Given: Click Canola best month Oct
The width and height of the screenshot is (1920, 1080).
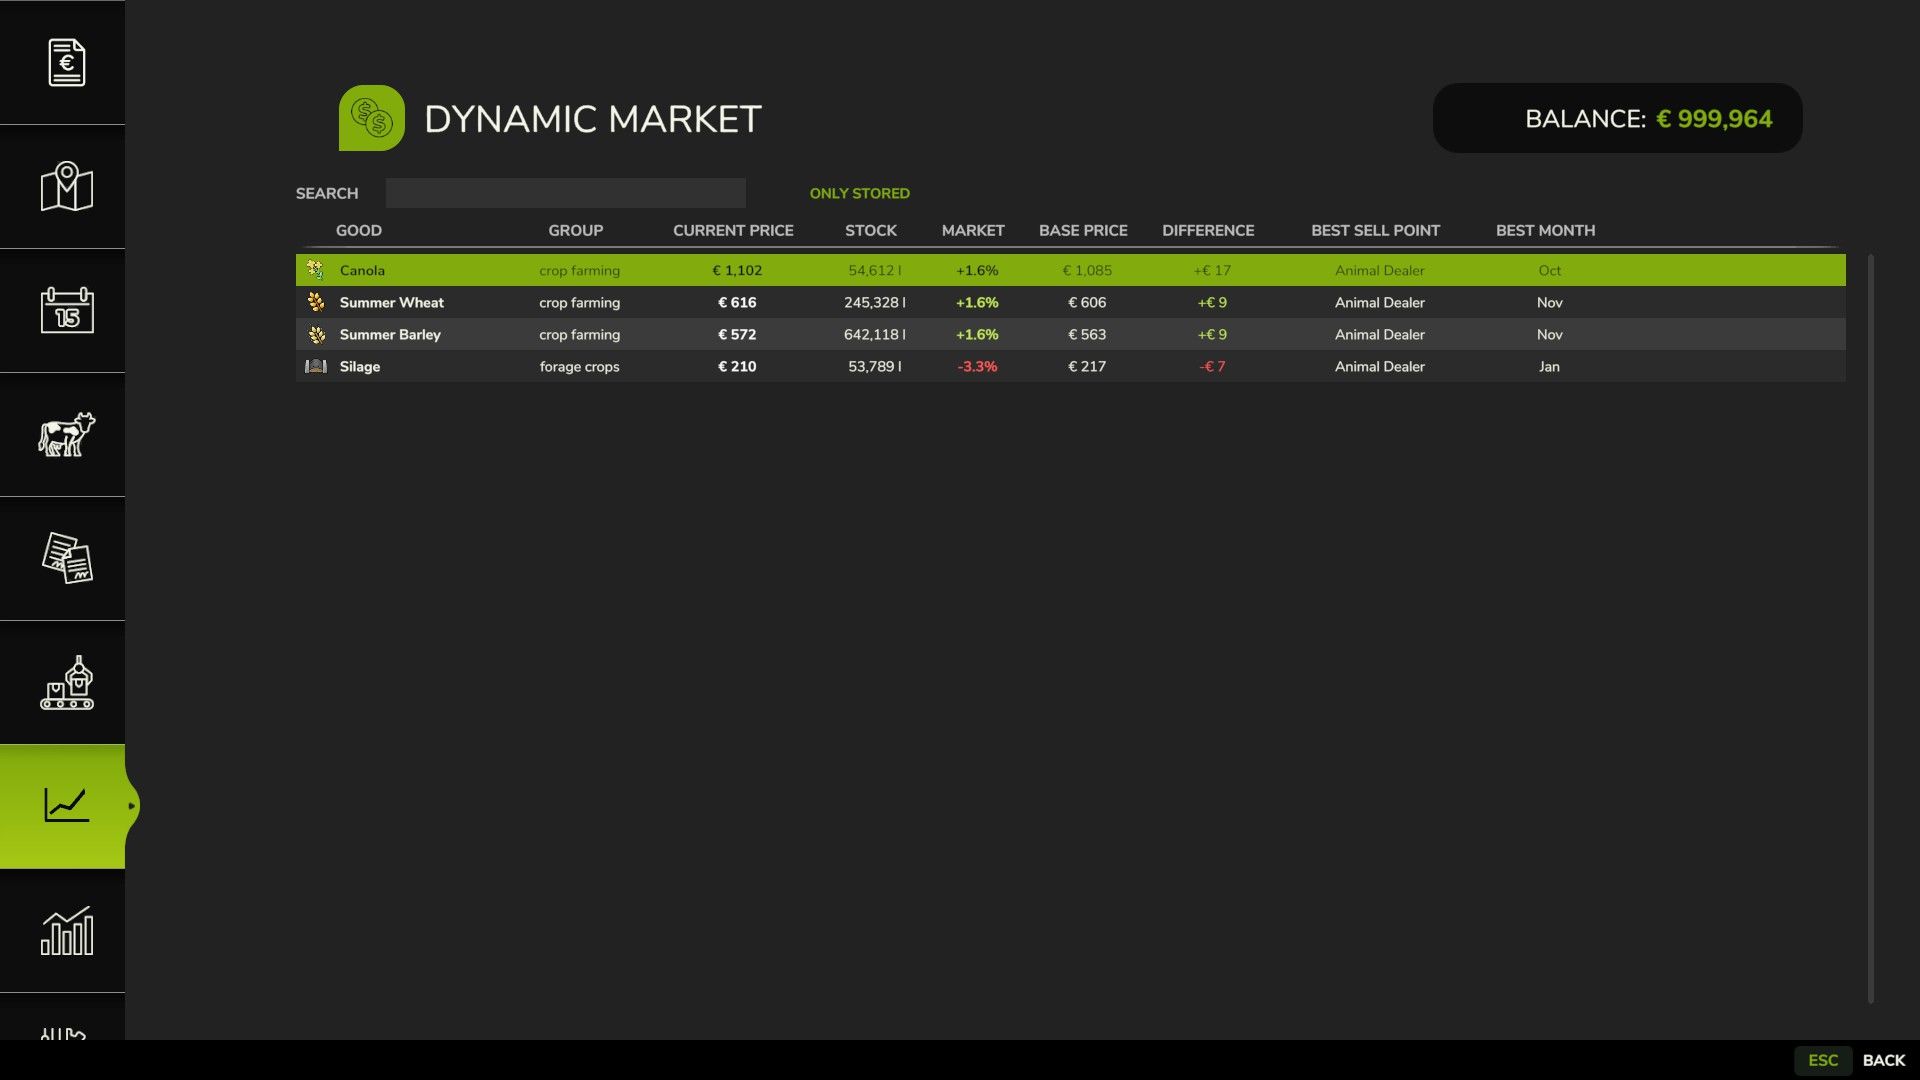Looking at the screenshot, I should pyautogui.click(x=1549, y=270).
